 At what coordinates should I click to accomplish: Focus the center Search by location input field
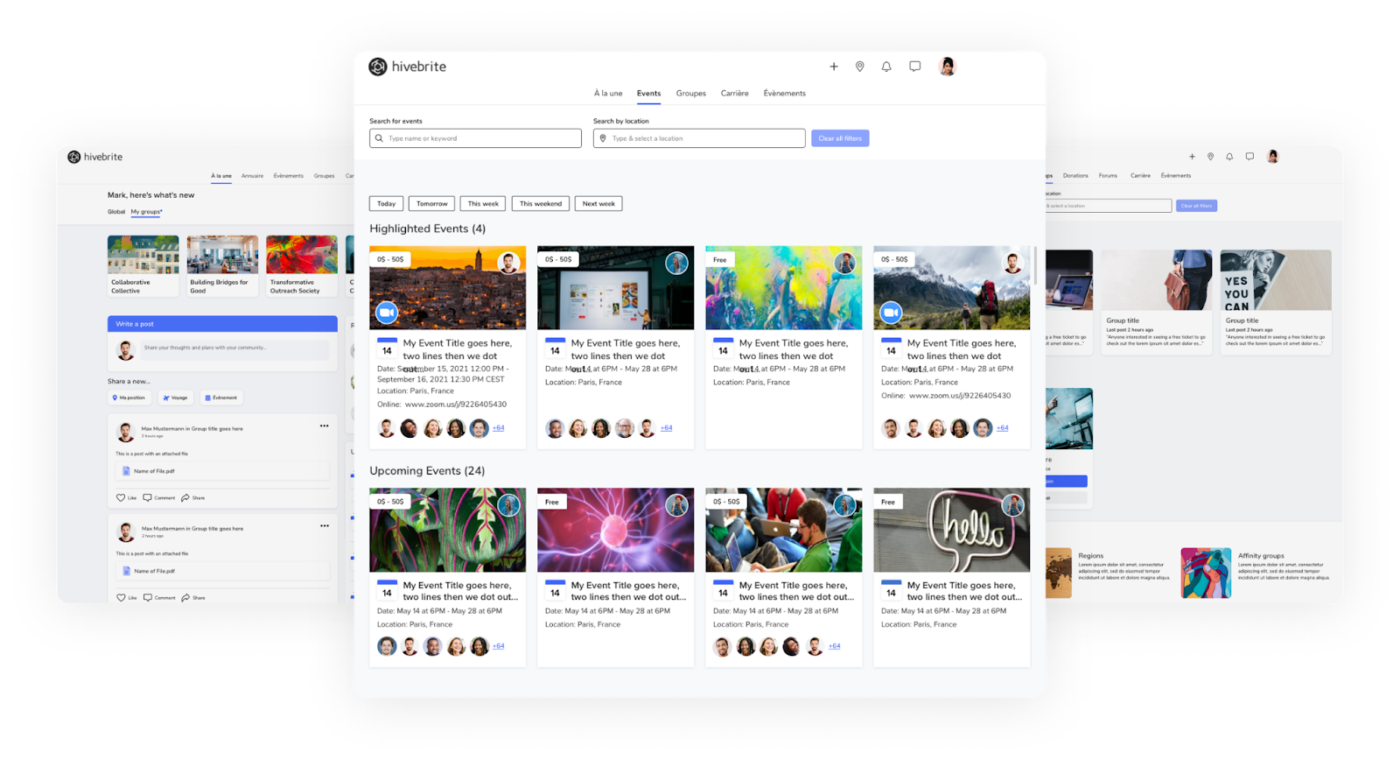[699, 139]
